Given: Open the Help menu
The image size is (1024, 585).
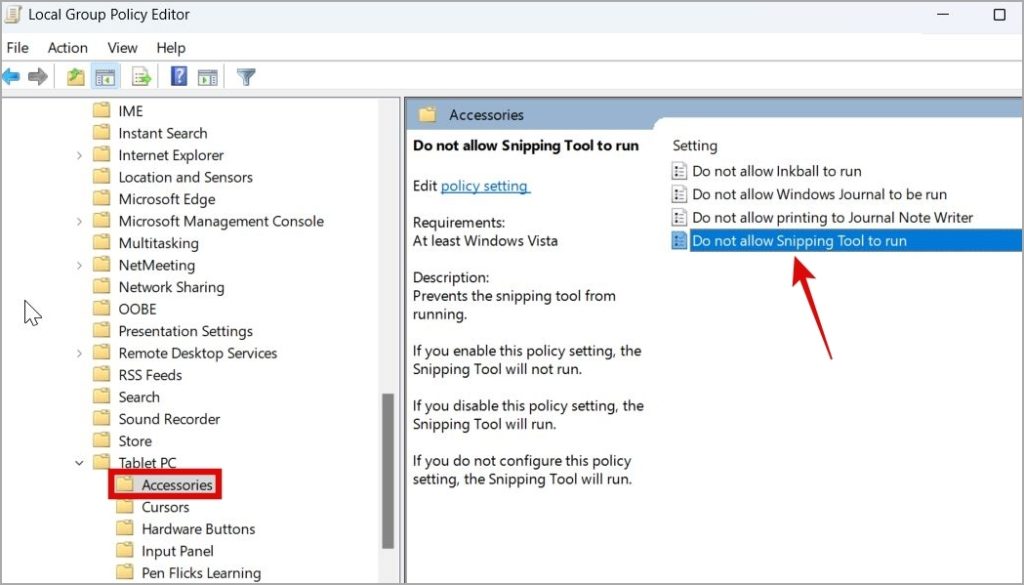Looking at the screenshot, I should click(170, 48).
